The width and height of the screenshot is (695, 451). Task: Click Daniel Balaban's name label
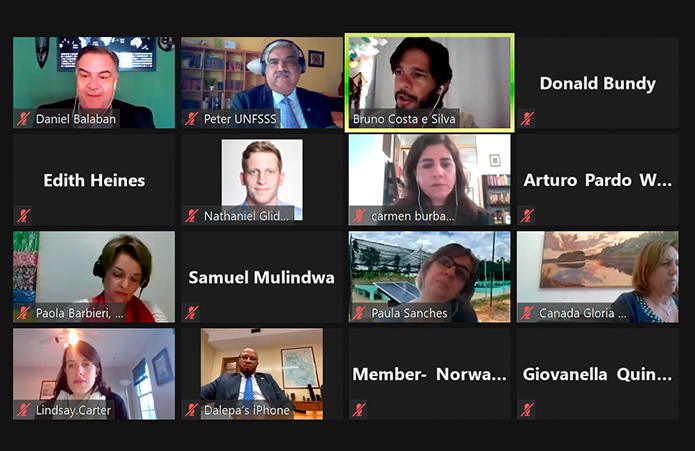[x=76, y=119]
